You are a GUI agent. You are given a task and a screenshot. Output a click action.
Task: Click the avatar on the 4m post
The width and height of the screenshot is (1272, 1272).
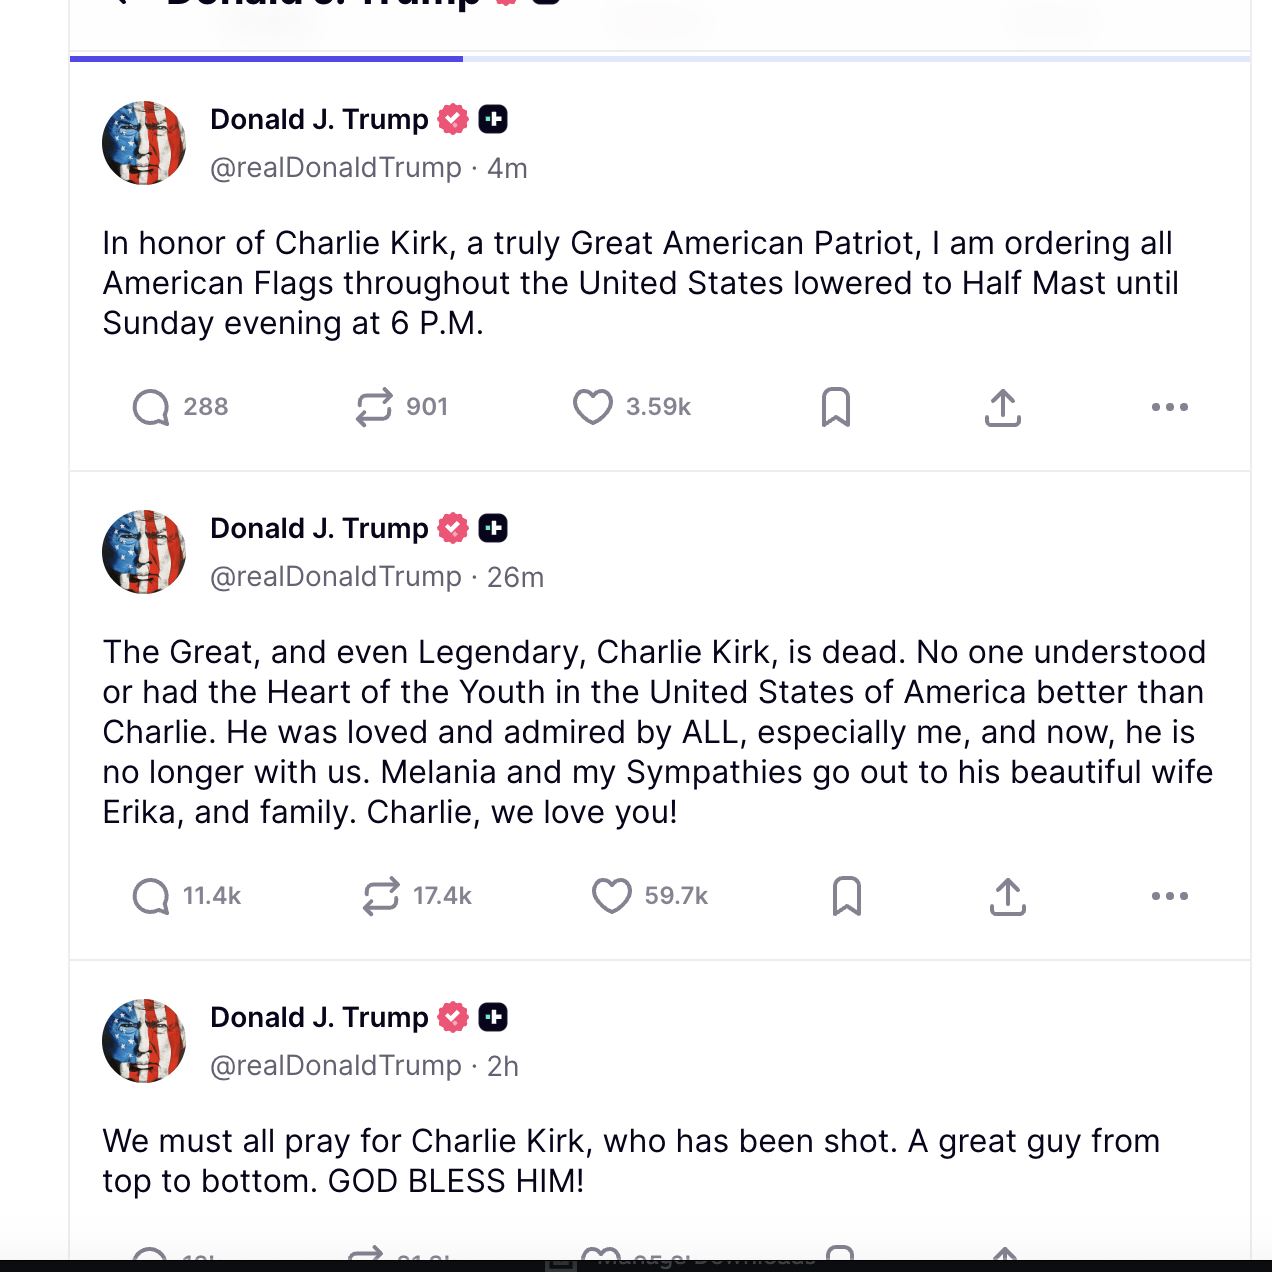coord(144,143)
